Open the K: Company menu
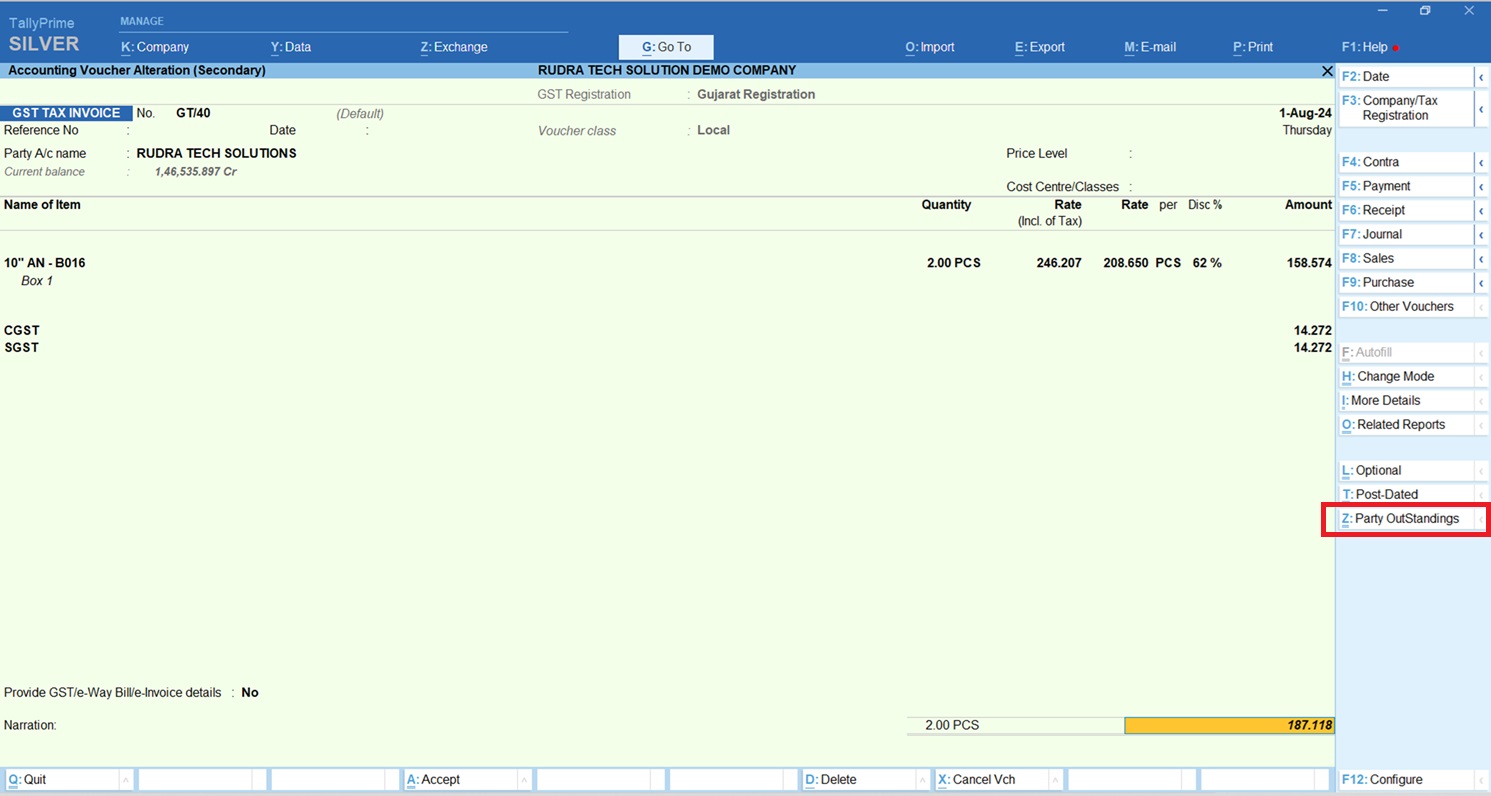 [155, 47]
